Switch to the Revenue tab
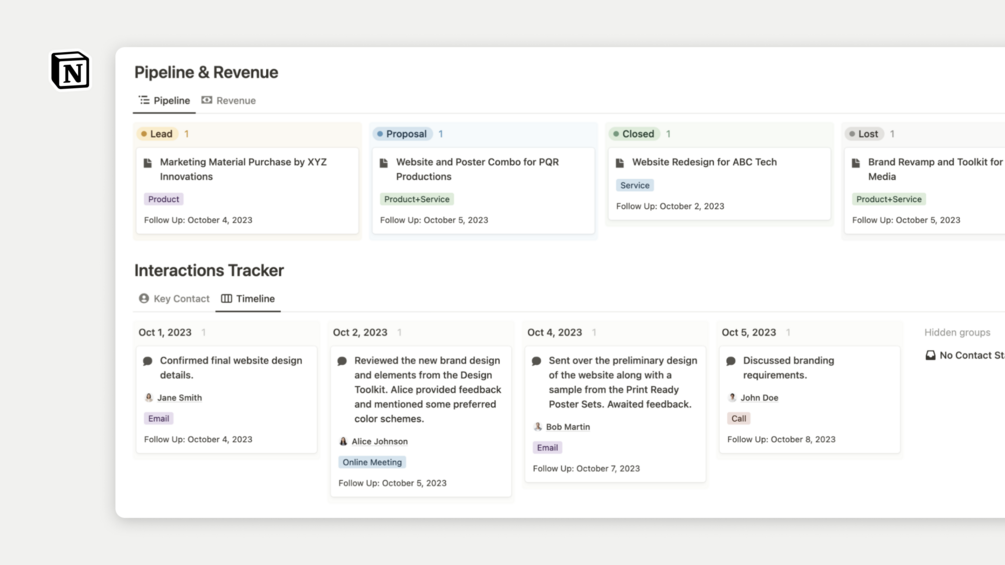The image size is (1005, 565). 229,101
